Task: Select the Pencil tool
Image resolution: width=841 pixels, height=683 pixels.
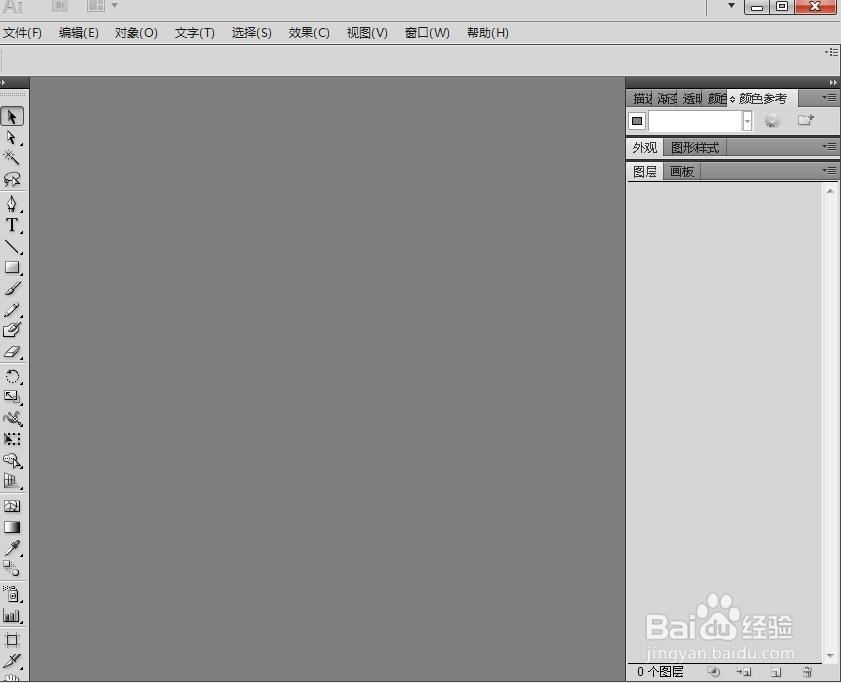Action: [x=12, y=310]
